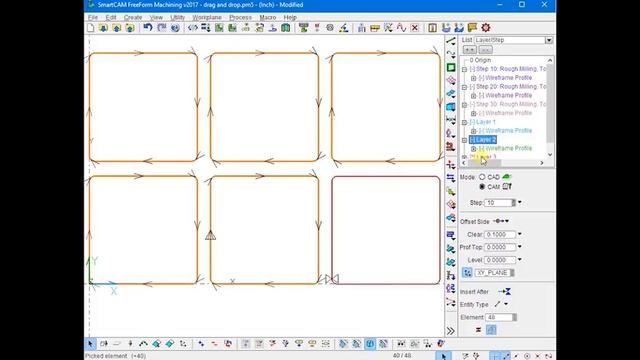The height and width of the screenshot is (360, 640).
Task: Click the Insert After icon
Action: point(505,291)
